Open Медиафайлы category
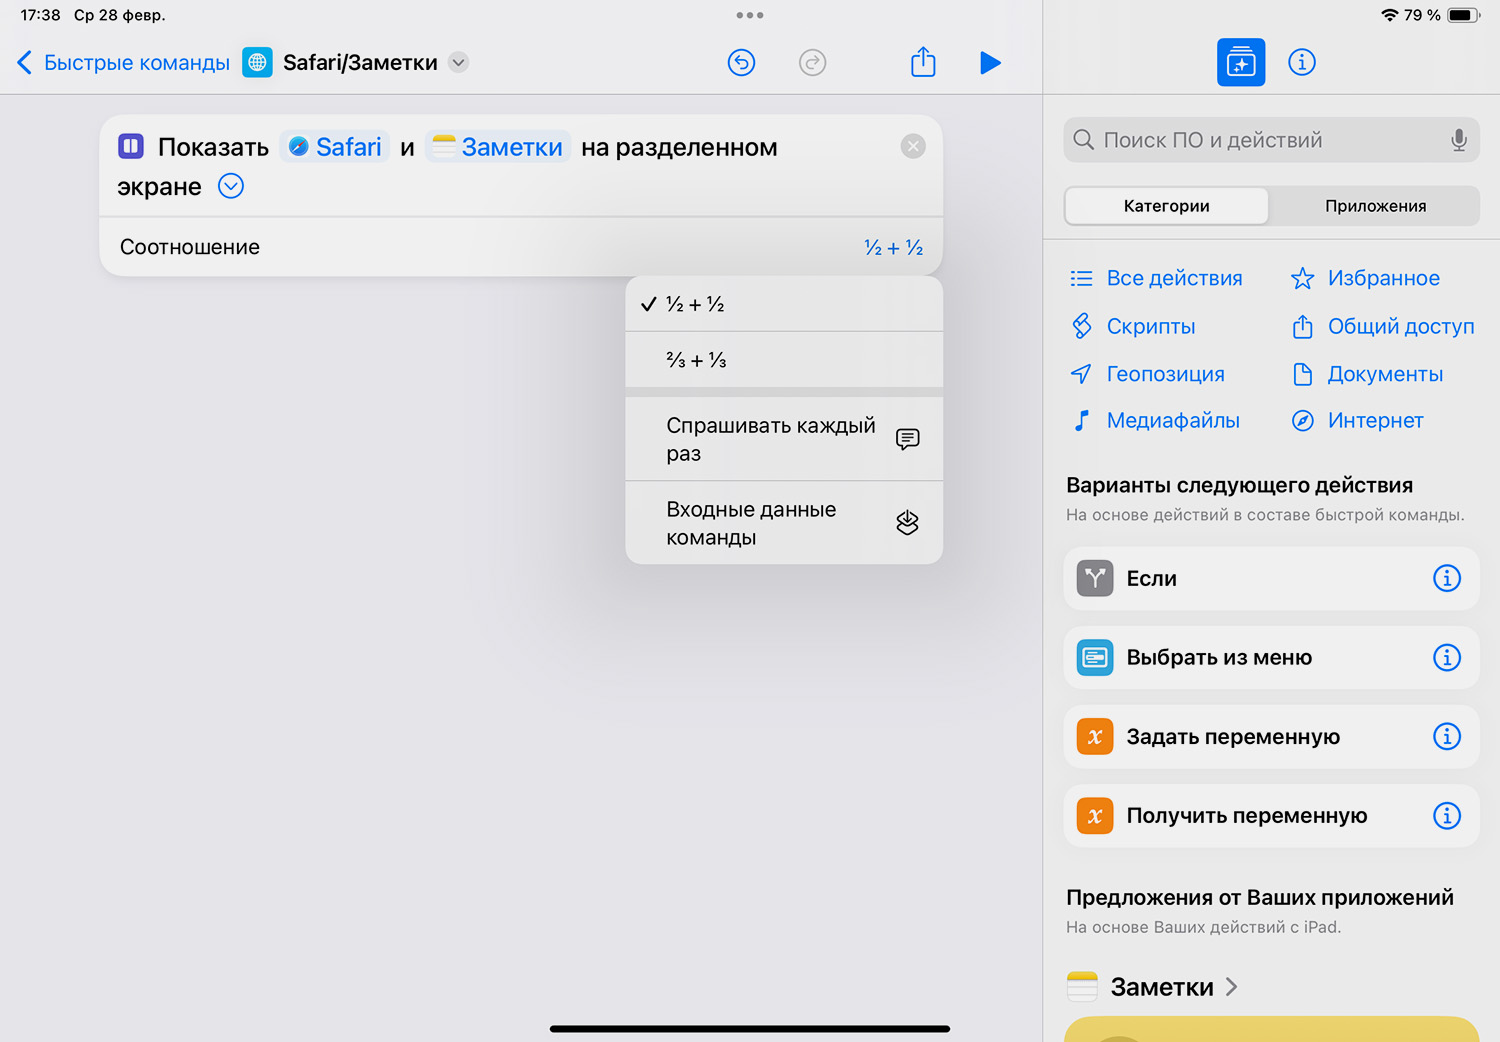The width and height of the screenshot is (1500, 1042). click(1155, 421)
